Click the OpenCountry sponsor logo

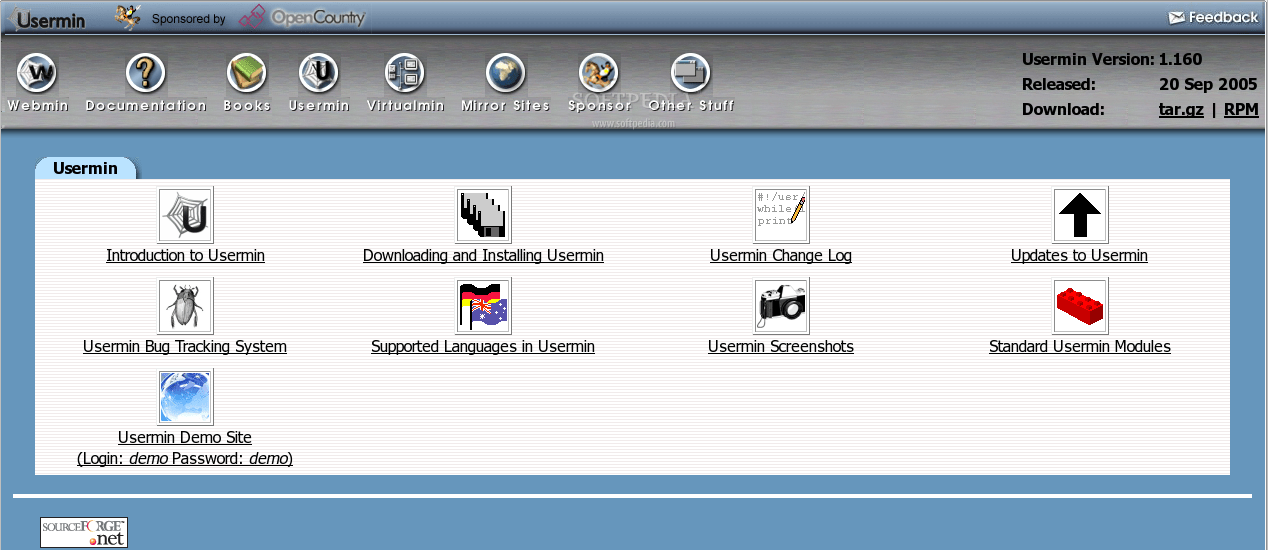[x=303, y=17]
